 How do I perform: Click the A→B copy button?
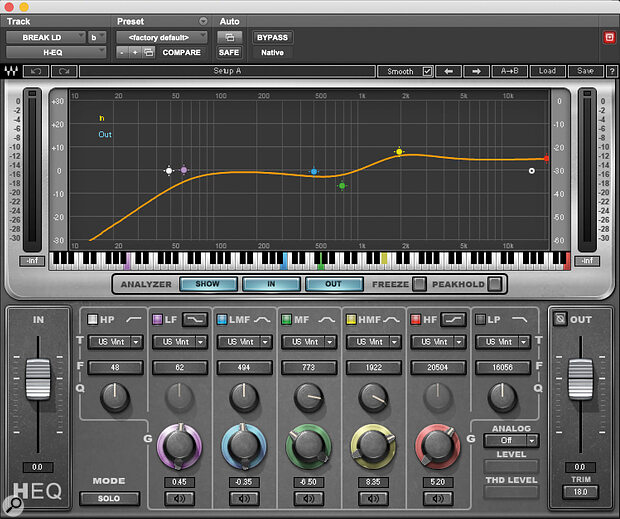point(509,72)
